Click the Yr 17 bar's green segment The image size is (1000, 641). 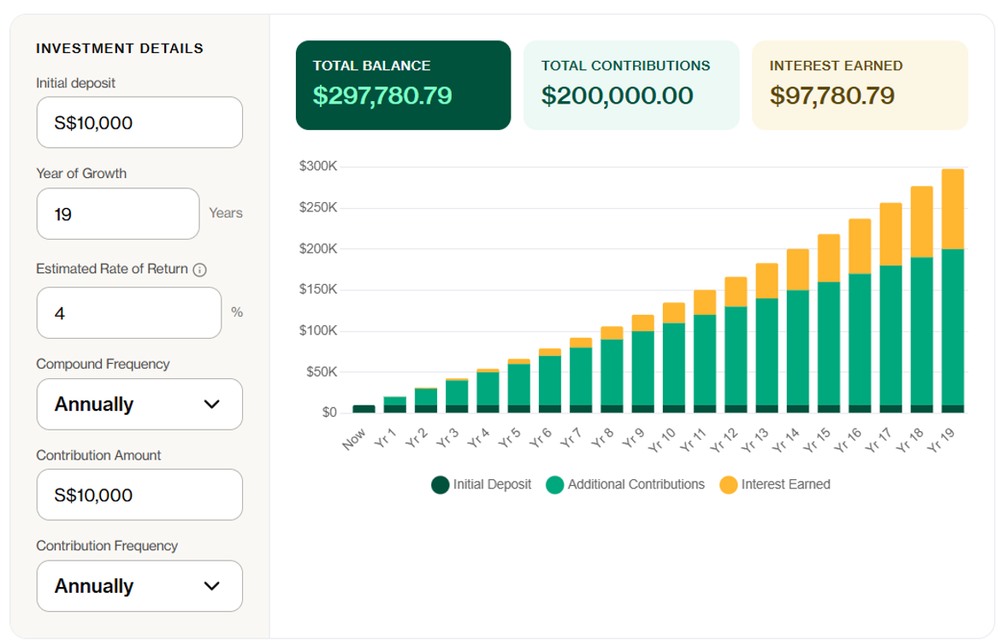tap(891, 335)
